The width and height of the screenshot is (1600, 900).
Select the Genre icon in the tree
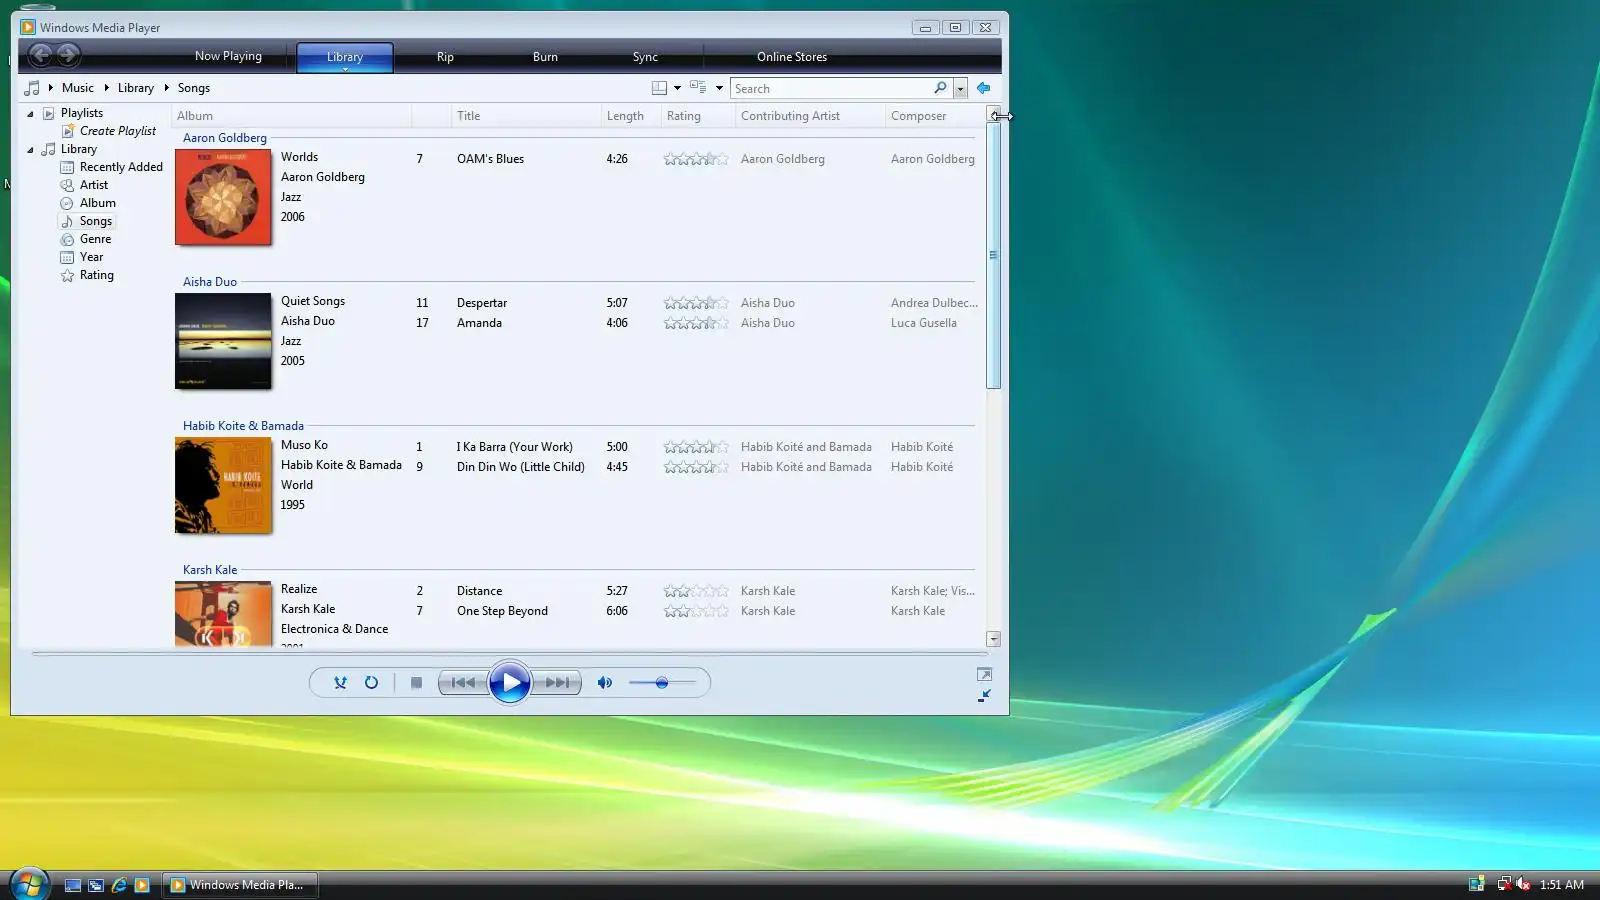[67, 239]
